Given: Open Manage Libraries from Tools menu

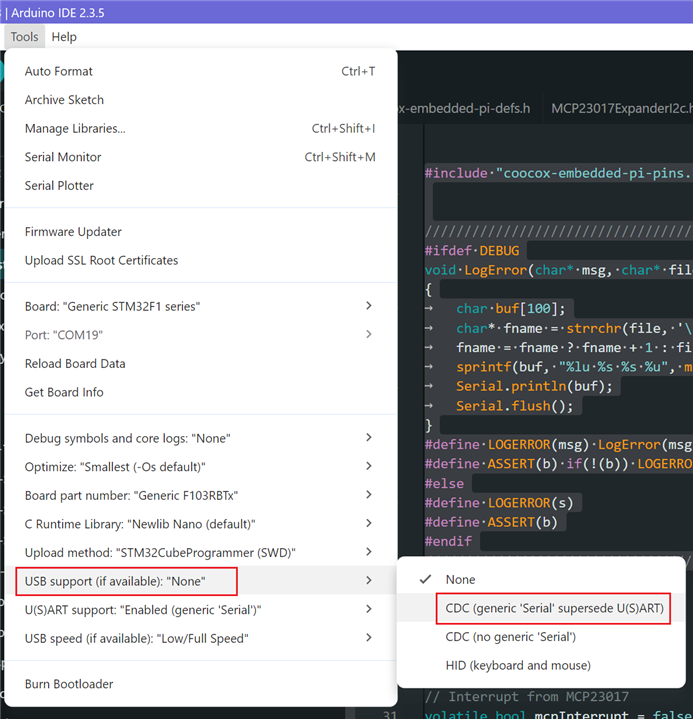Looking at the screenshot, I should (75, 128).
